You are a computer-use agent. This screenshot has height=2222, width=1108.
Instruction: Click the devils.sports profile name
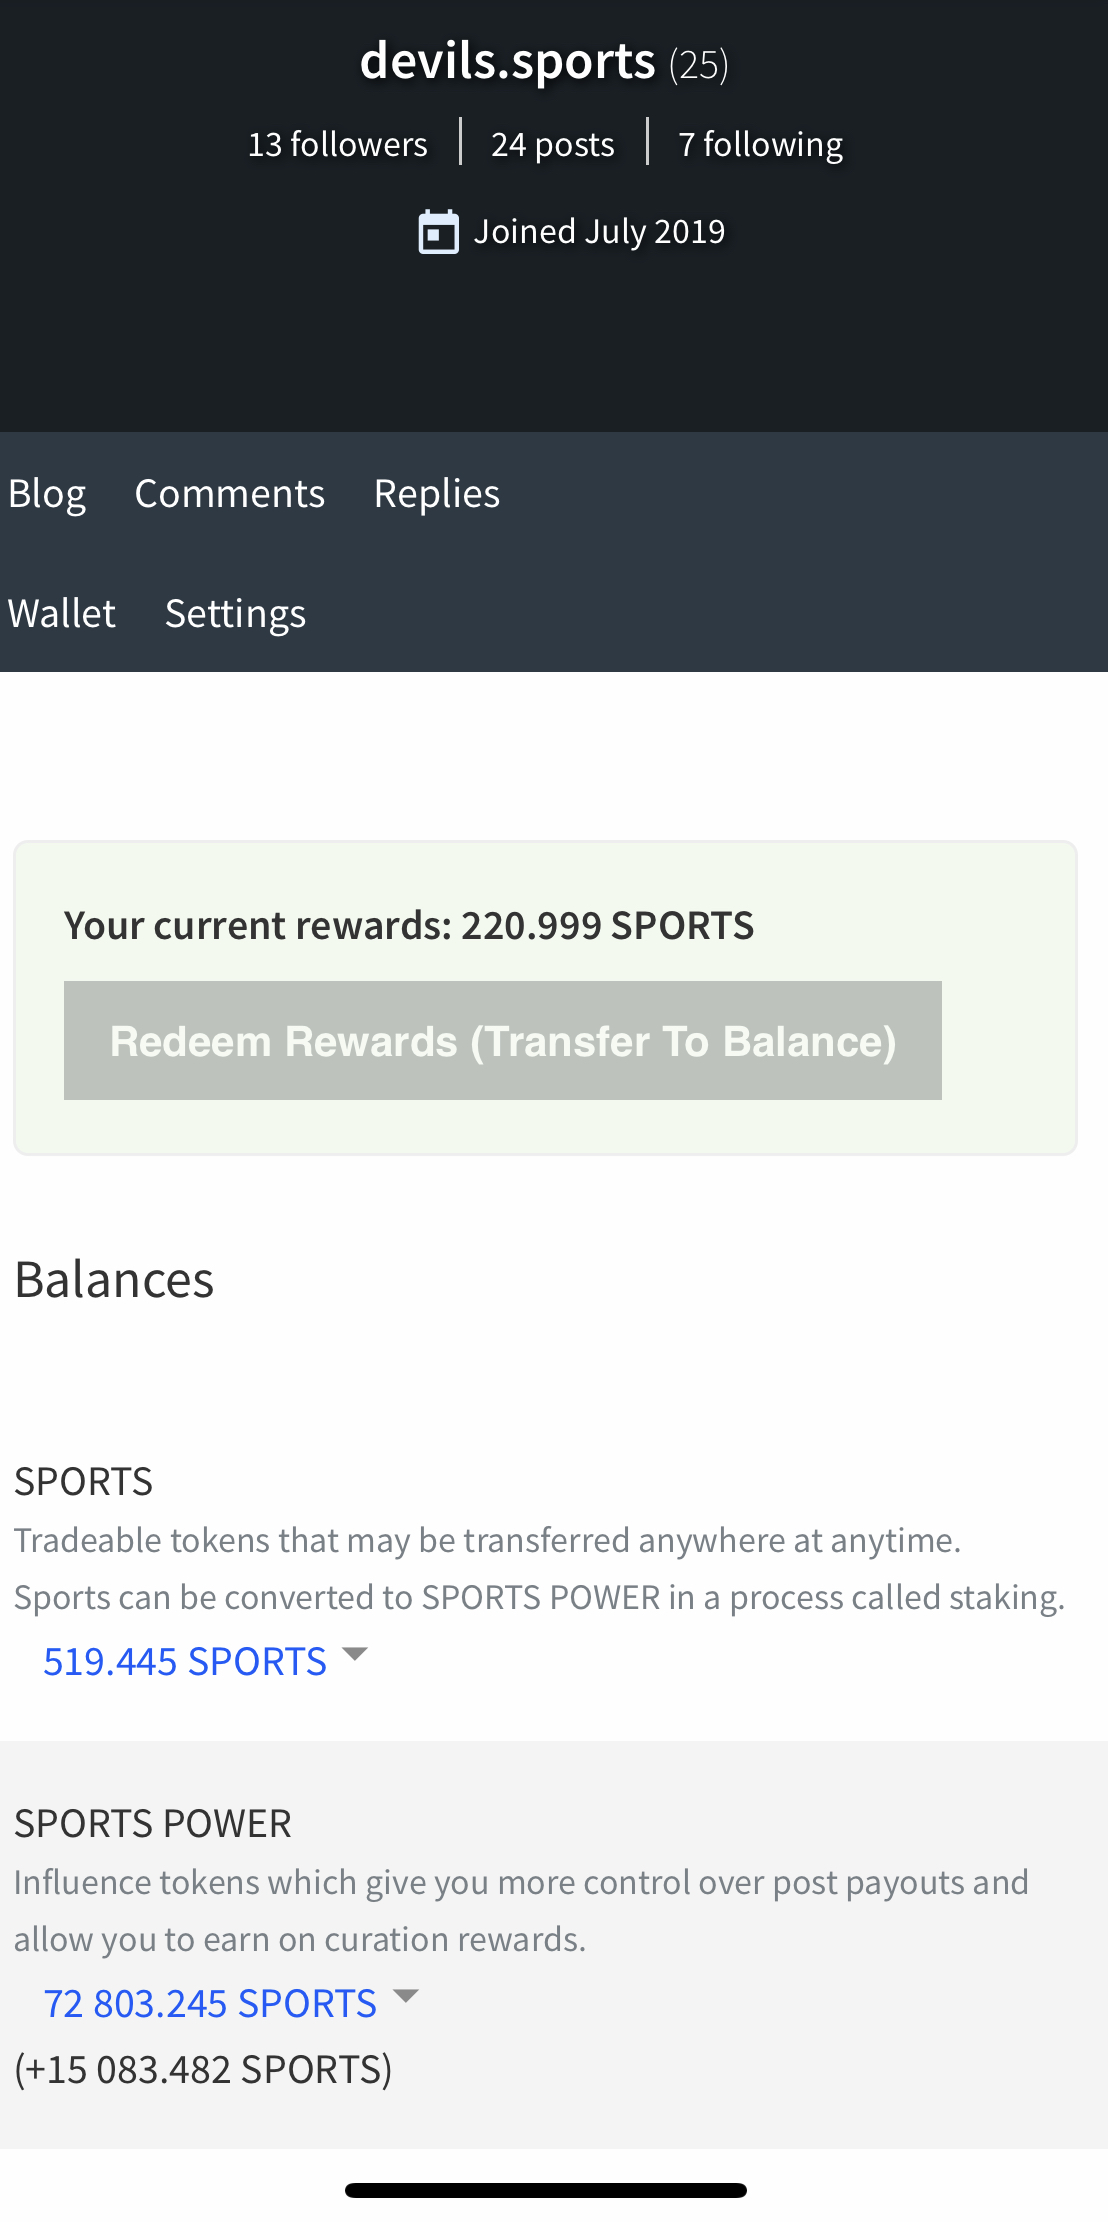click(508, 61)
